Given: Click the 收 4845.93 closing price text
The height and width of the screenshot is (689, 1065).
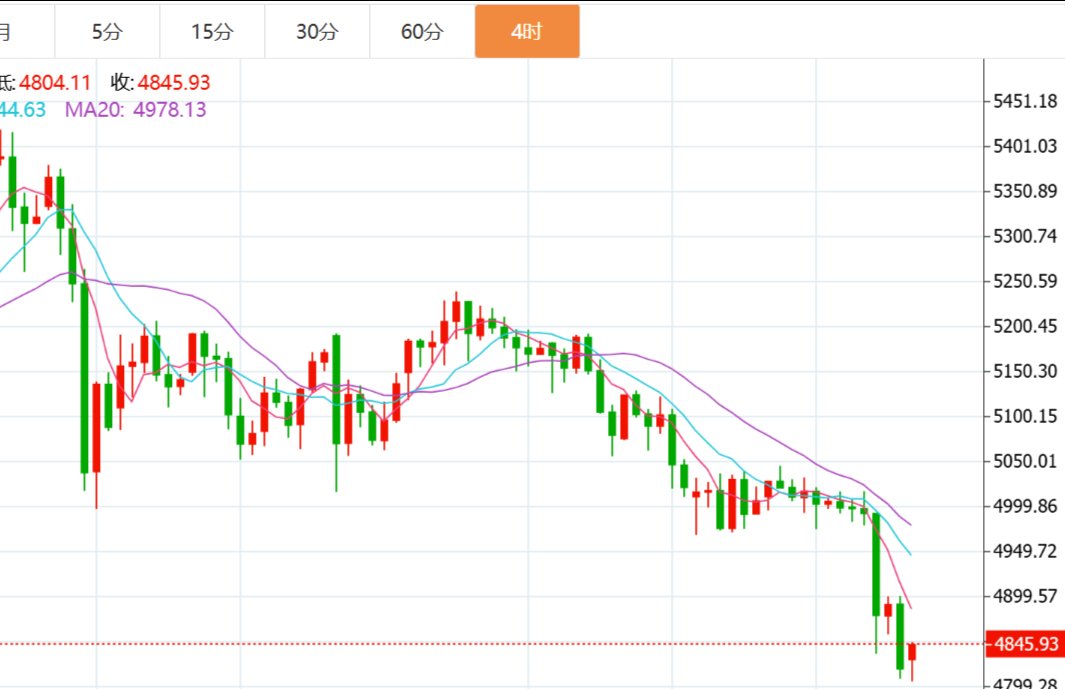Looking at the screenshot, I should (x=161, y=83).
